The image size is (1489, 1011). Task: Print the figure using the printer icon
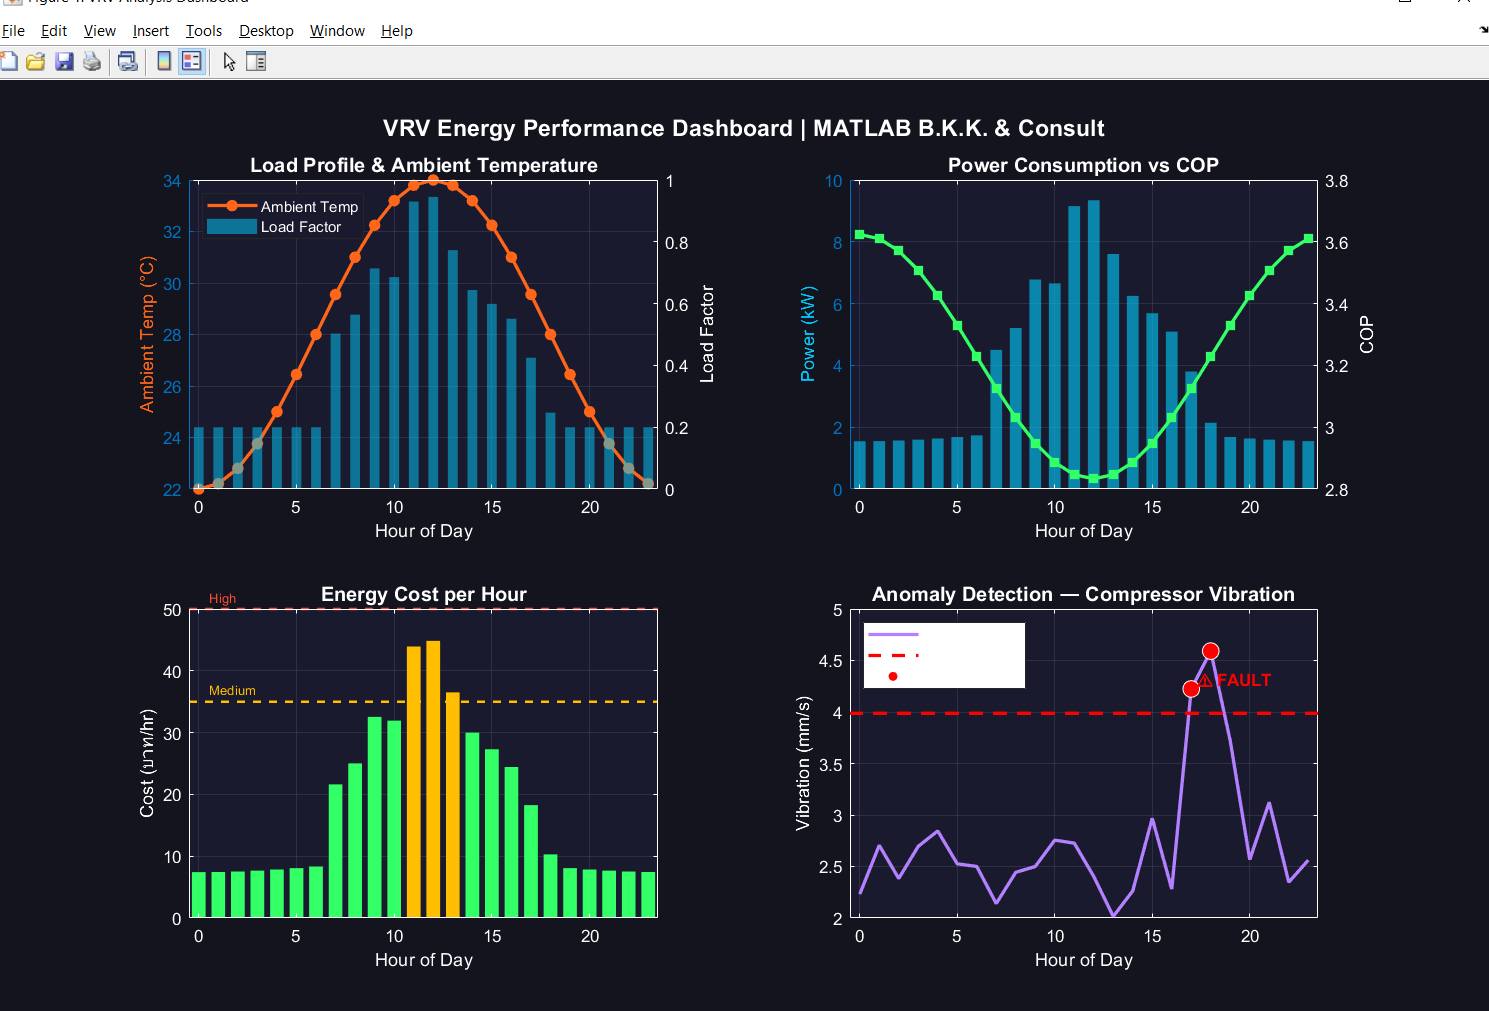92,62
